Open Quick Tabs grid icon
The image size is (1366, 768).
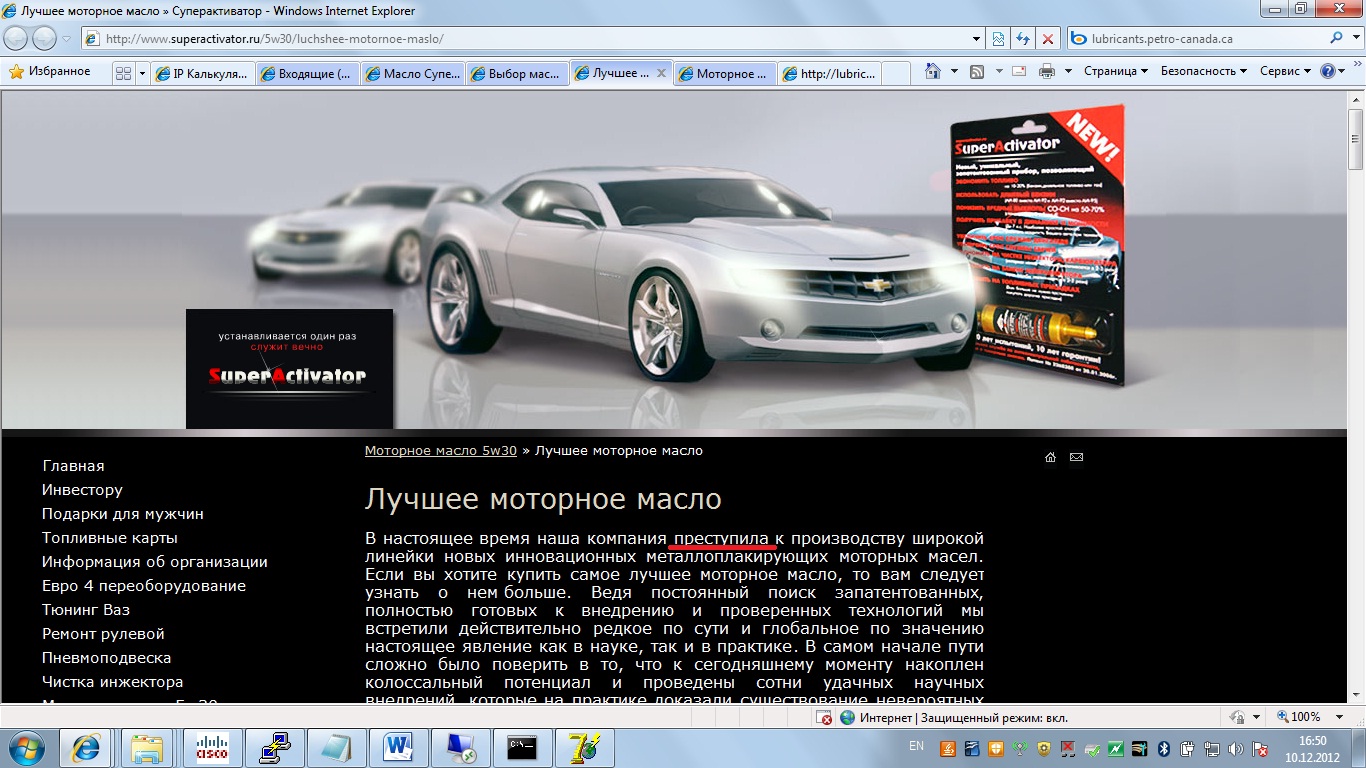tap(123, 73)
